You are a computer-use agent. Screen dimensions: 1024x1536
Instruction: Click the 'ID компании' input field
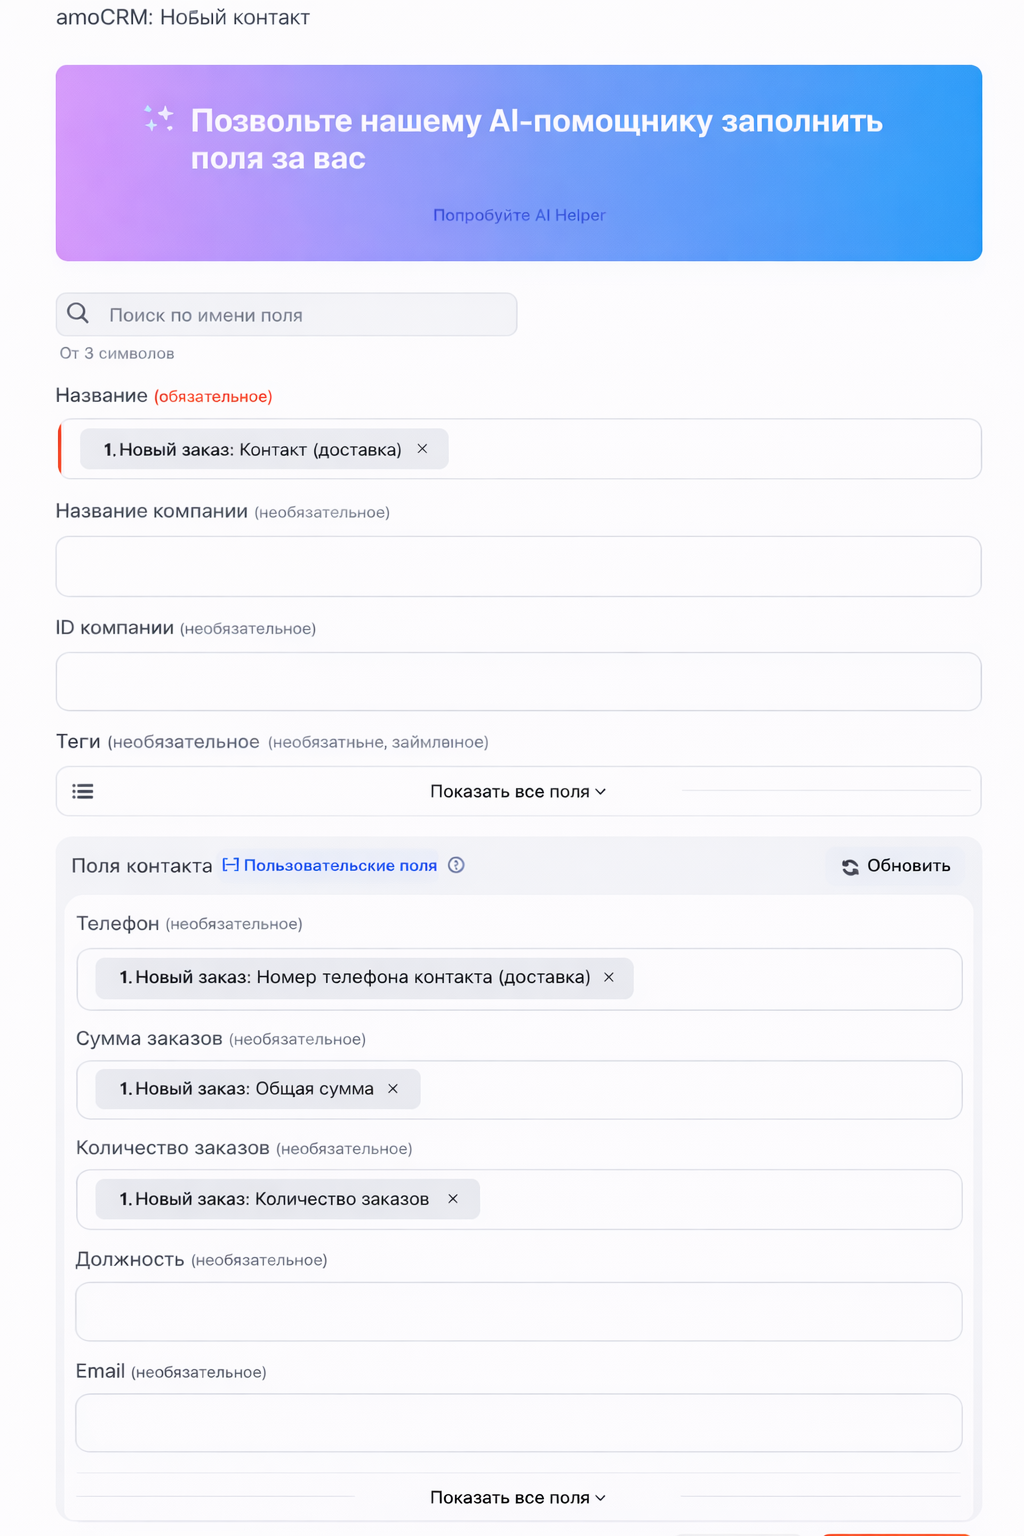(518, 682)
